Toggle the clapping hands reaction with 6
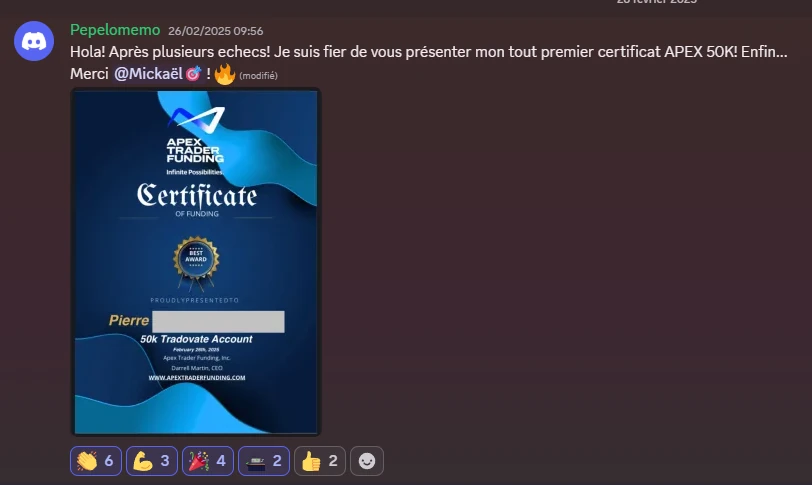 [x=96, y=461]
